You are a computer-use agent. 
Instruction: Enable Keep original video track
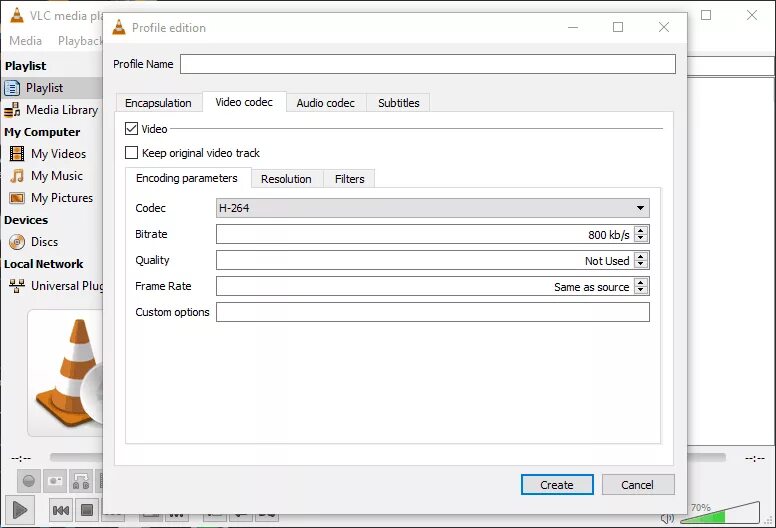tap(131, 152)
